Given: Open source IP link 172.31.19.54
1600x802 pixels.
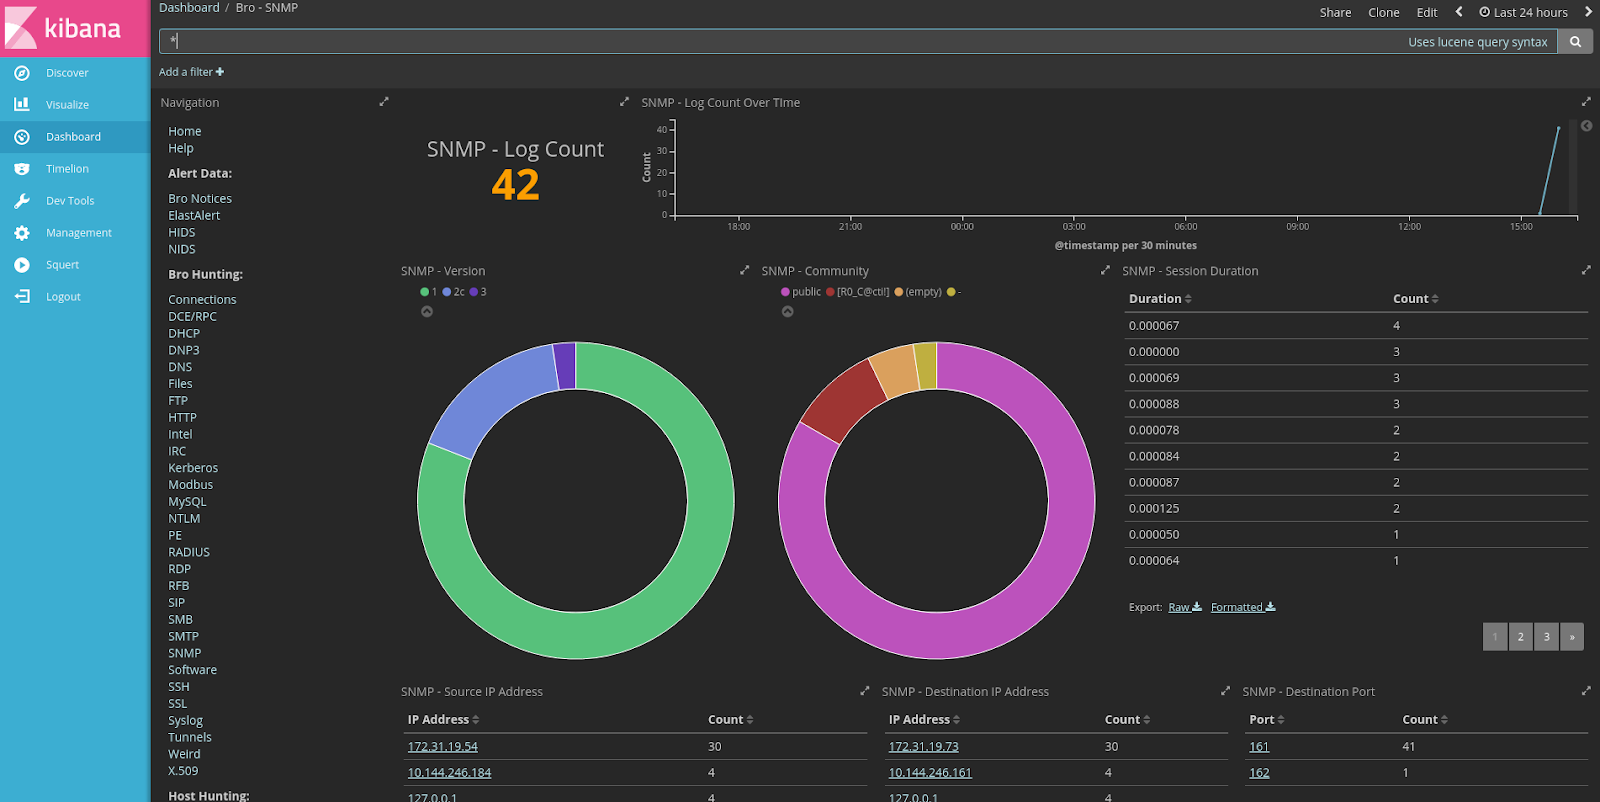Looking at the screenshot, I should 443,747.
